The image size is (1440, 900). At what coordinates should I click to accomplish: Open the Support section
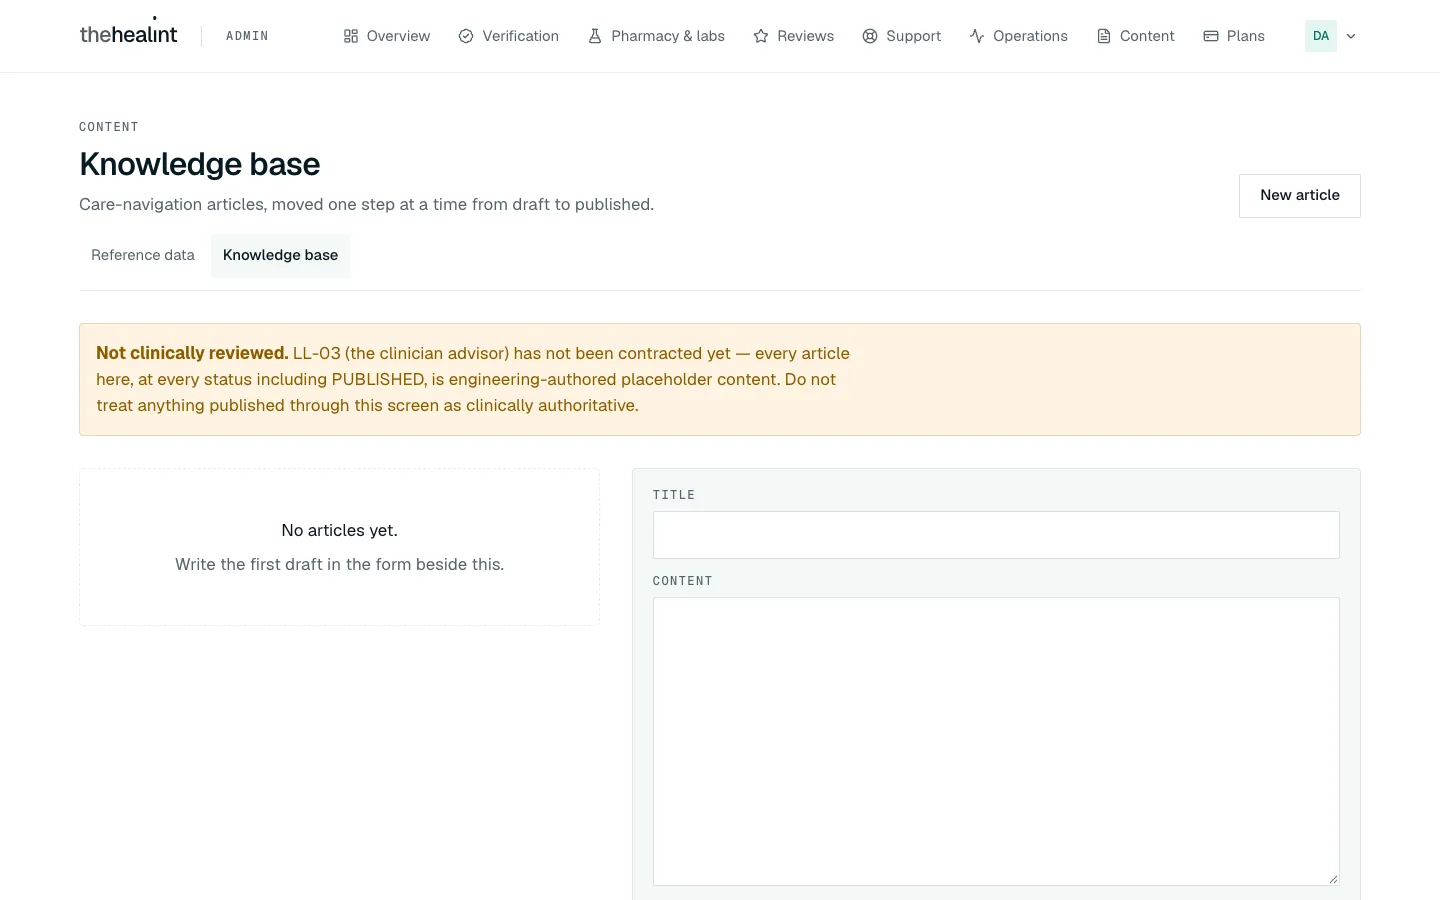(902, 36)
